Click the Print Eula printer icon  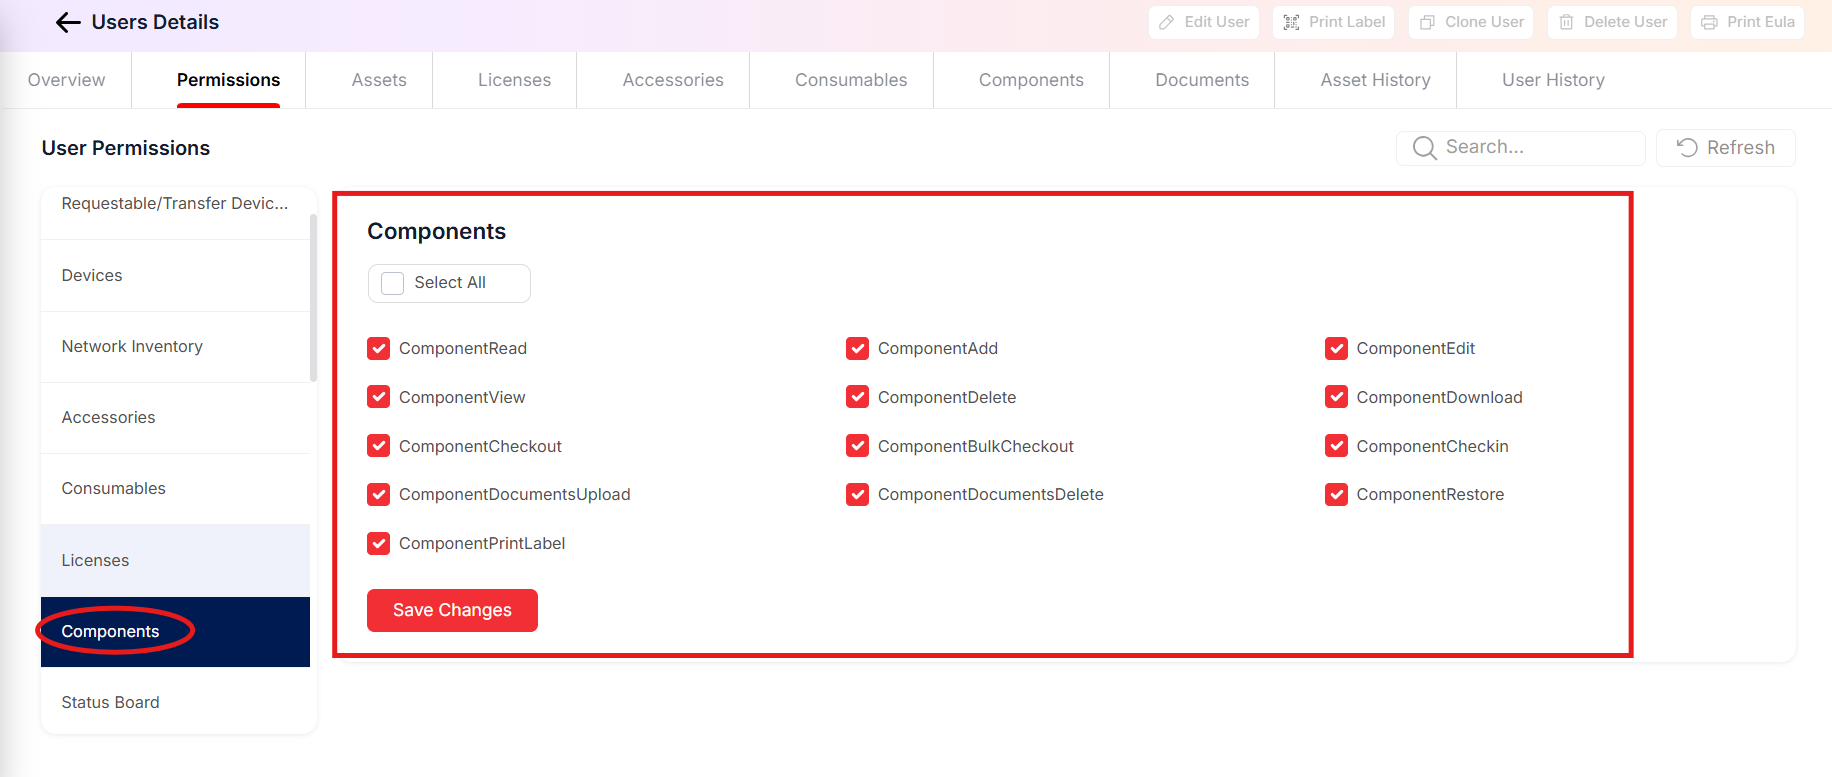click(x=1709, y=22)
